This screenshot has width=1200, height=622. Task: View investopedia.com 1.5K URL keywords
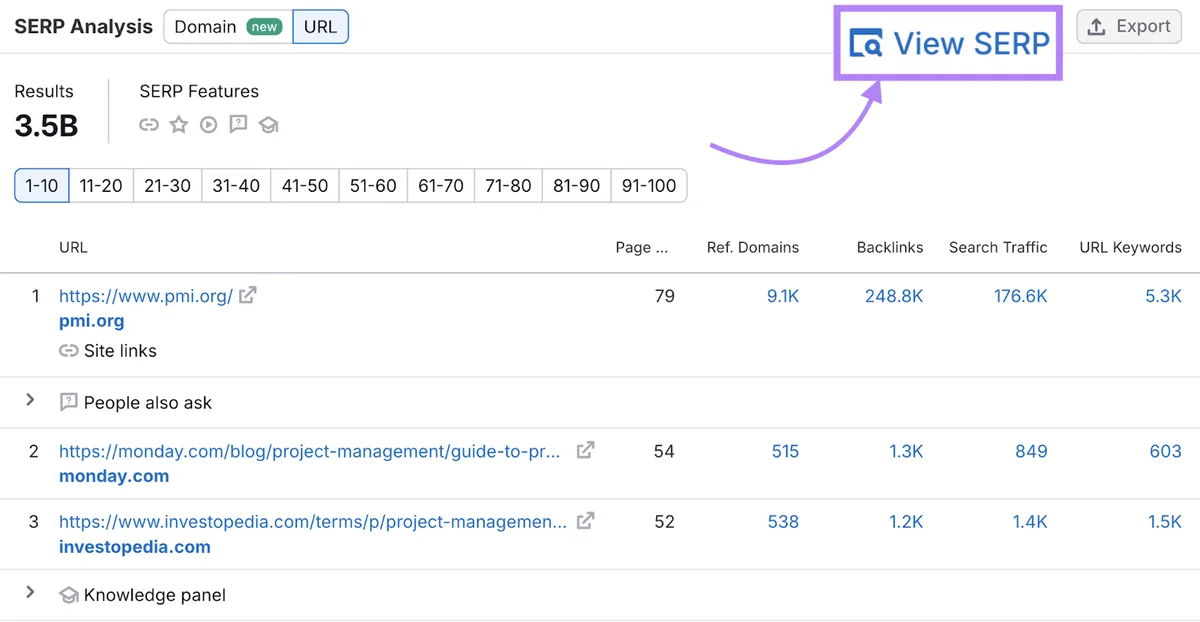coord(1165,522)
